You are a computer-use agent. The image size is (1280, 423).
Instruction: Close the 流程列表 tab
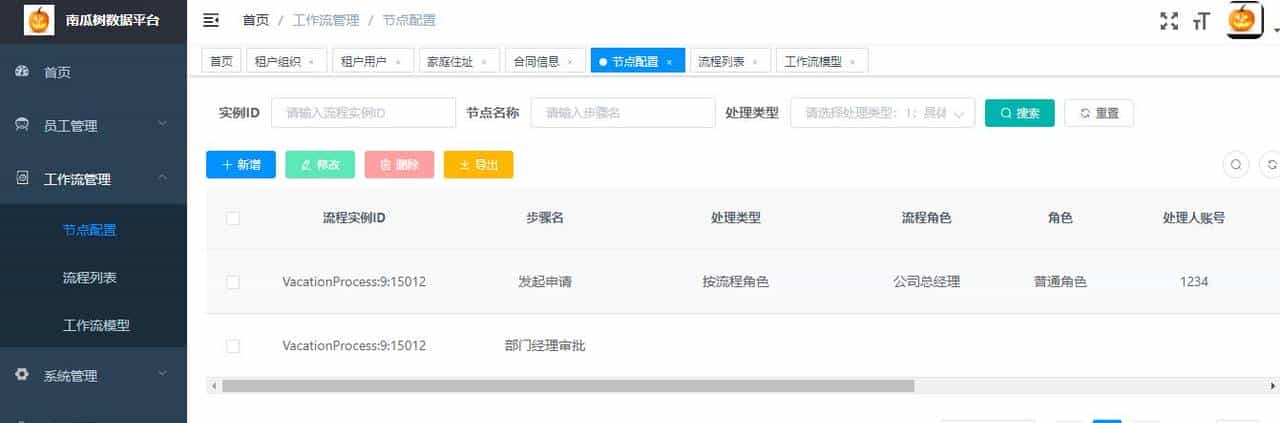755,62
